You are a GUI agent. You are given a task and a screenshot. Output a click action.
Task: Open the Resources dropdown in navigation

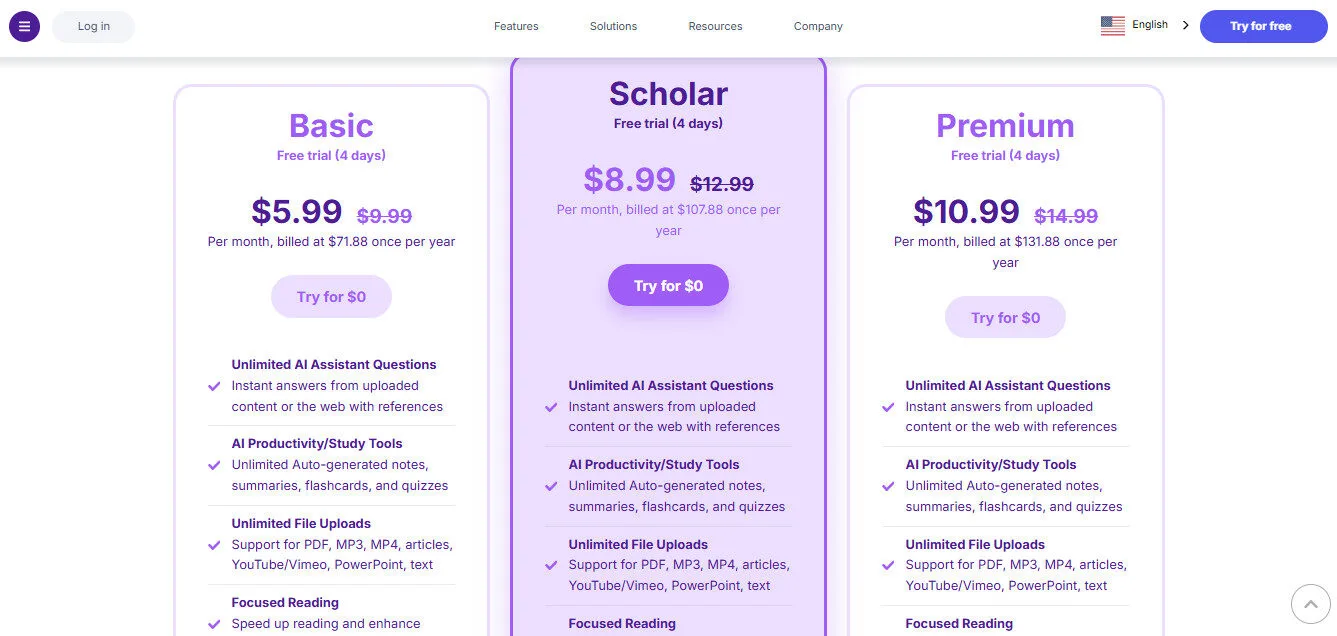715,26
